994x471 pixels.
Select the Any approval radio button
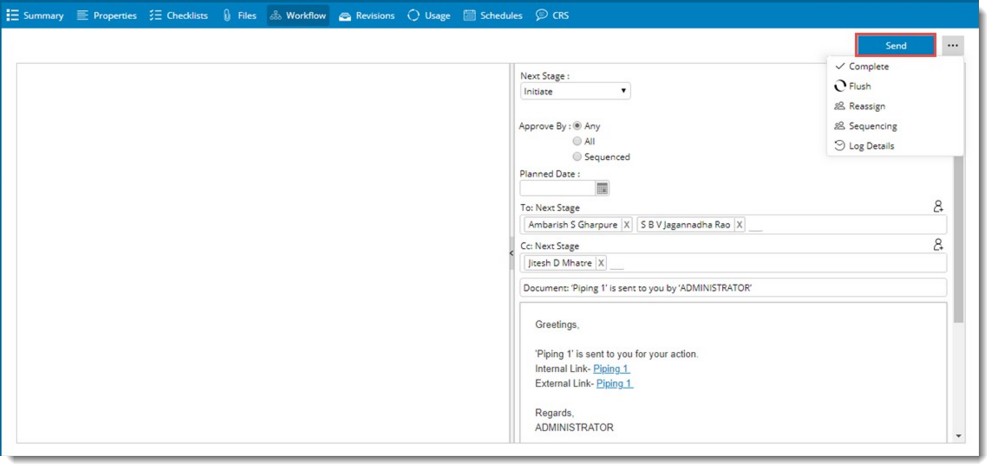(x=577, y=126)
